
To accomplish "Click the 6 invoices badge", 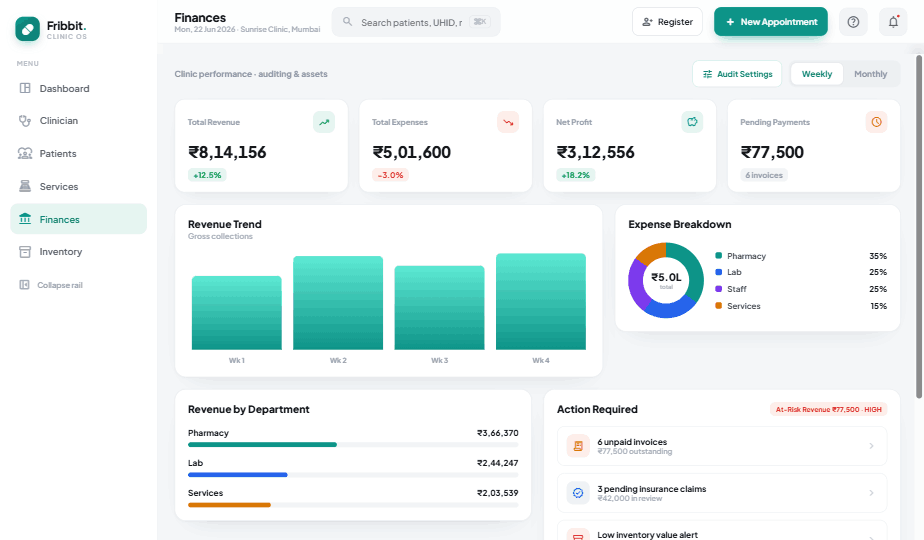I will [x=764, y=175].
